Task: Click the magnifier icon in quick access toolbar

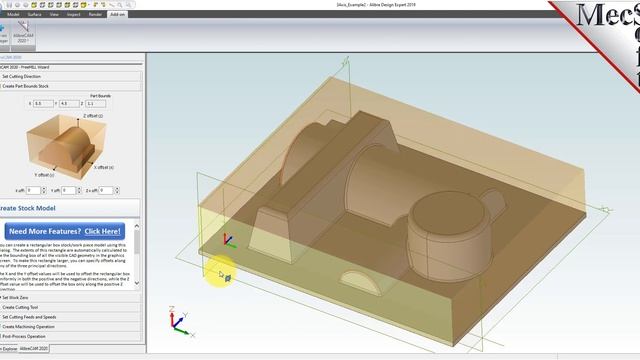Action: tap(120, 5)
